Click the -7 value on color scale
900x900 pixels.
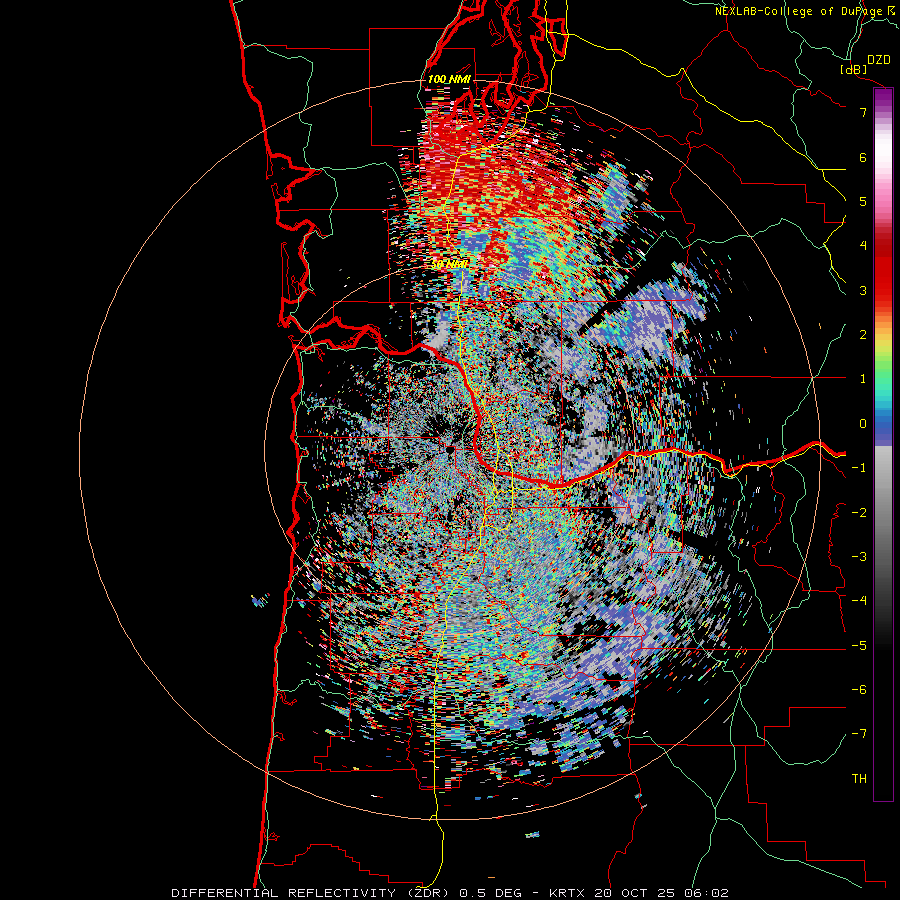[859, 734]
